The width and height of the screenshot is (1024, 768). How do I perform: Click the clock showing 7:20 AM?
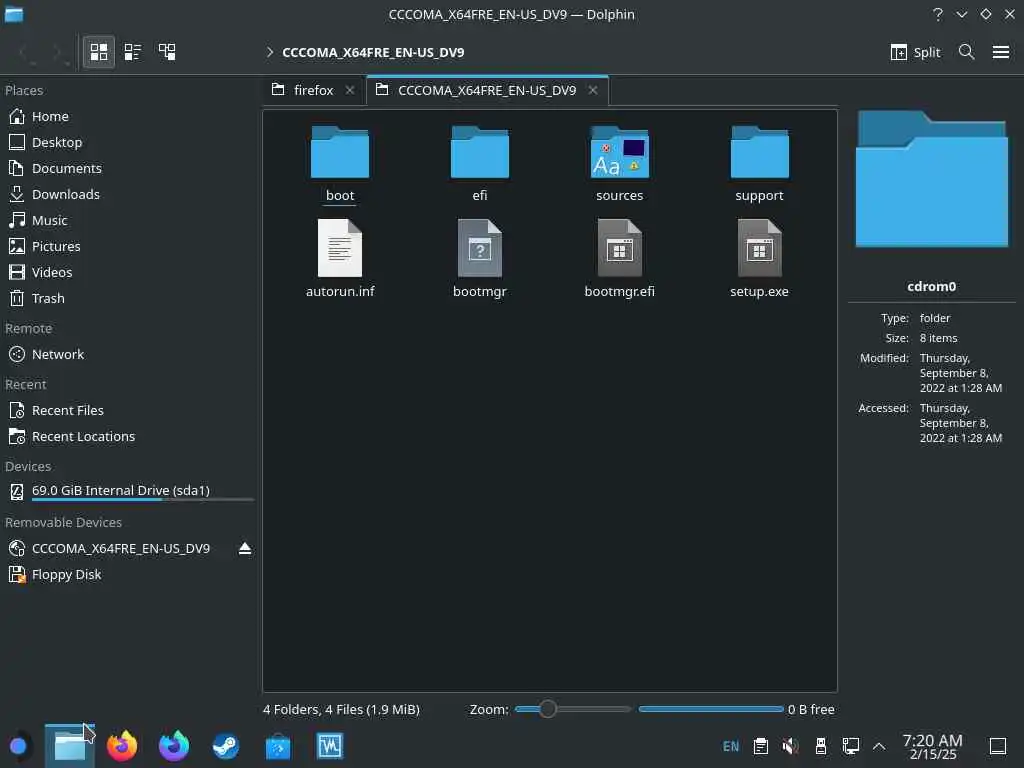[933, 746]
